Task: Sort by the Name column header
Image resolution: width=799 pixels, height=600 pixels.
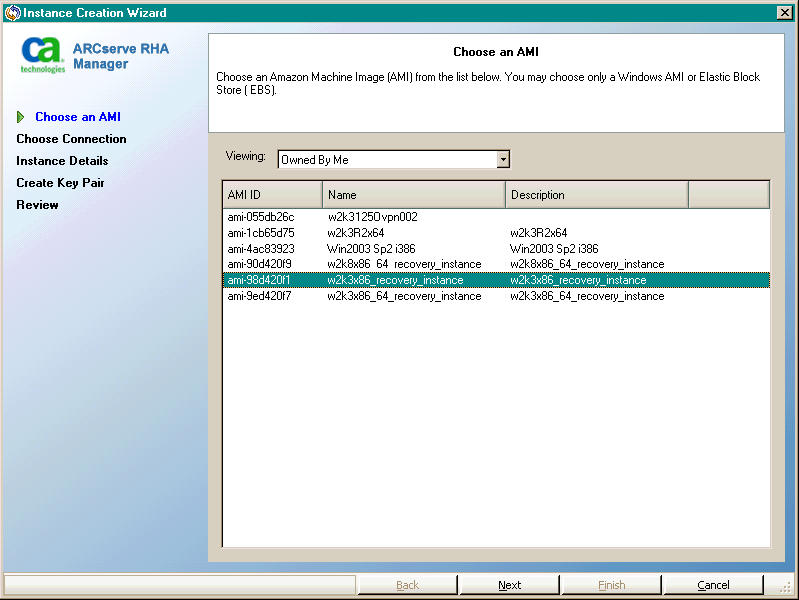Action: (x=413, y=195)
